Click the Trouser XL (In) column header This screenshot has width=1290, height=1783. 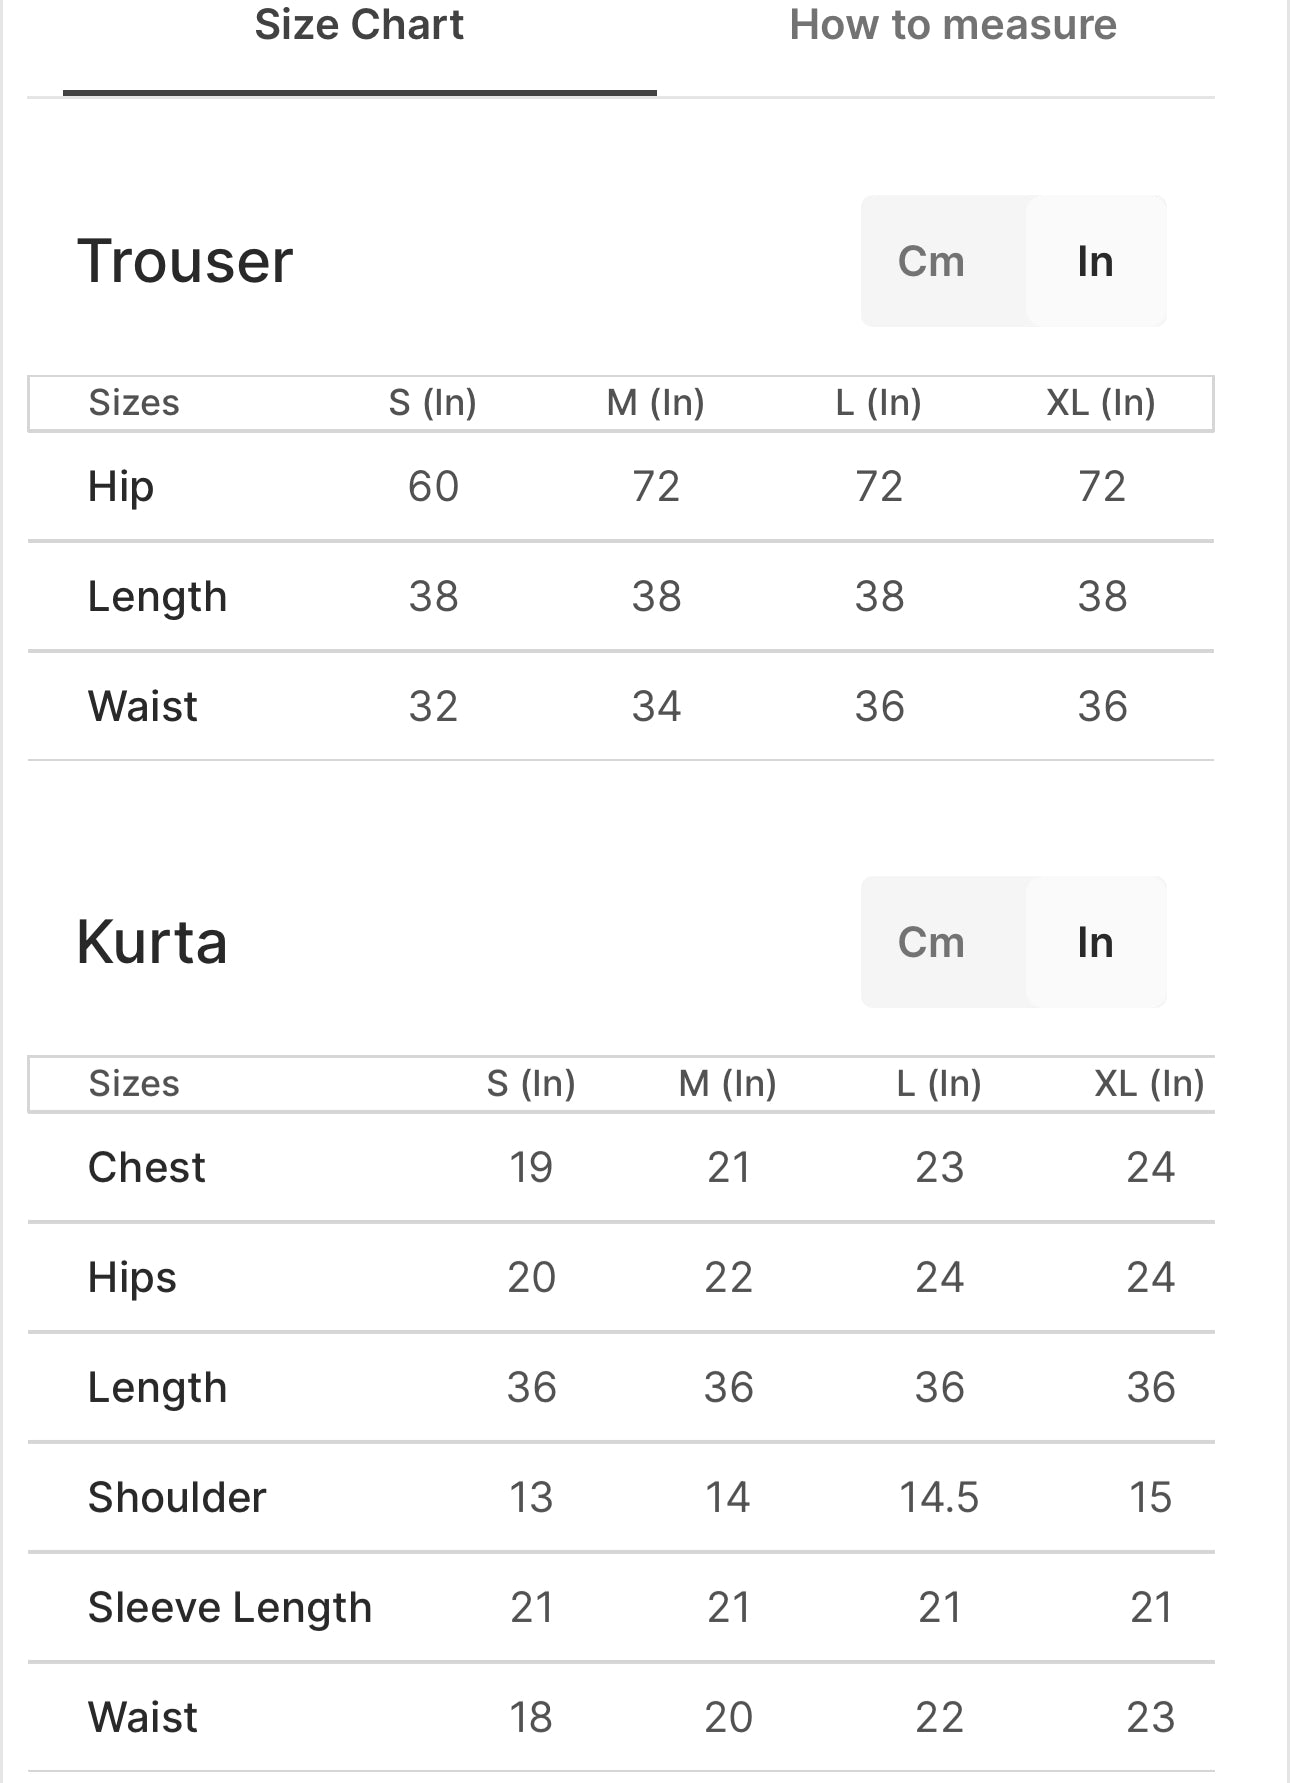click(1101, 403)
